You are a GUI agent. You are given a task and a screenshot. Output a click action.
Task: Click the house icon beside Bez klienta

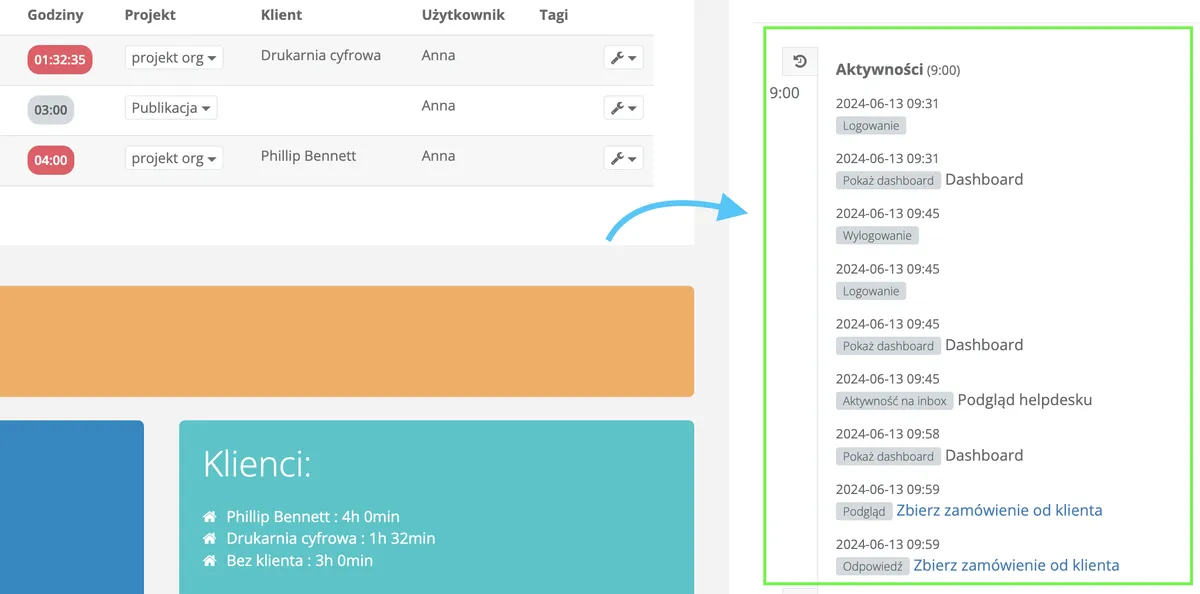[x=210, y=561]
